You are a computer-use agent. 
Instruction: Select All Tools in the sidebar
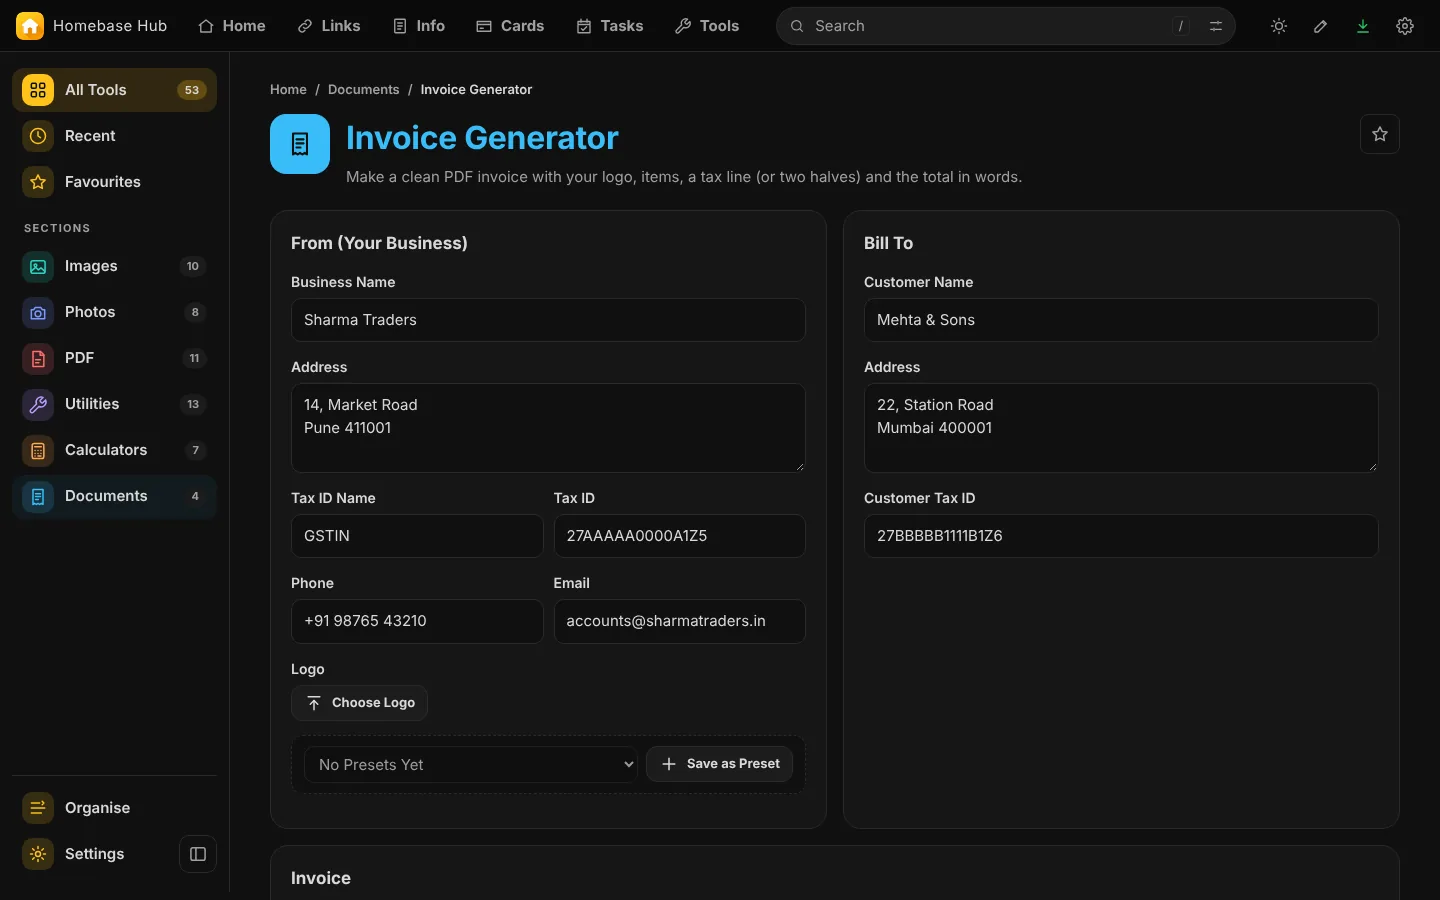pos(114,90)
